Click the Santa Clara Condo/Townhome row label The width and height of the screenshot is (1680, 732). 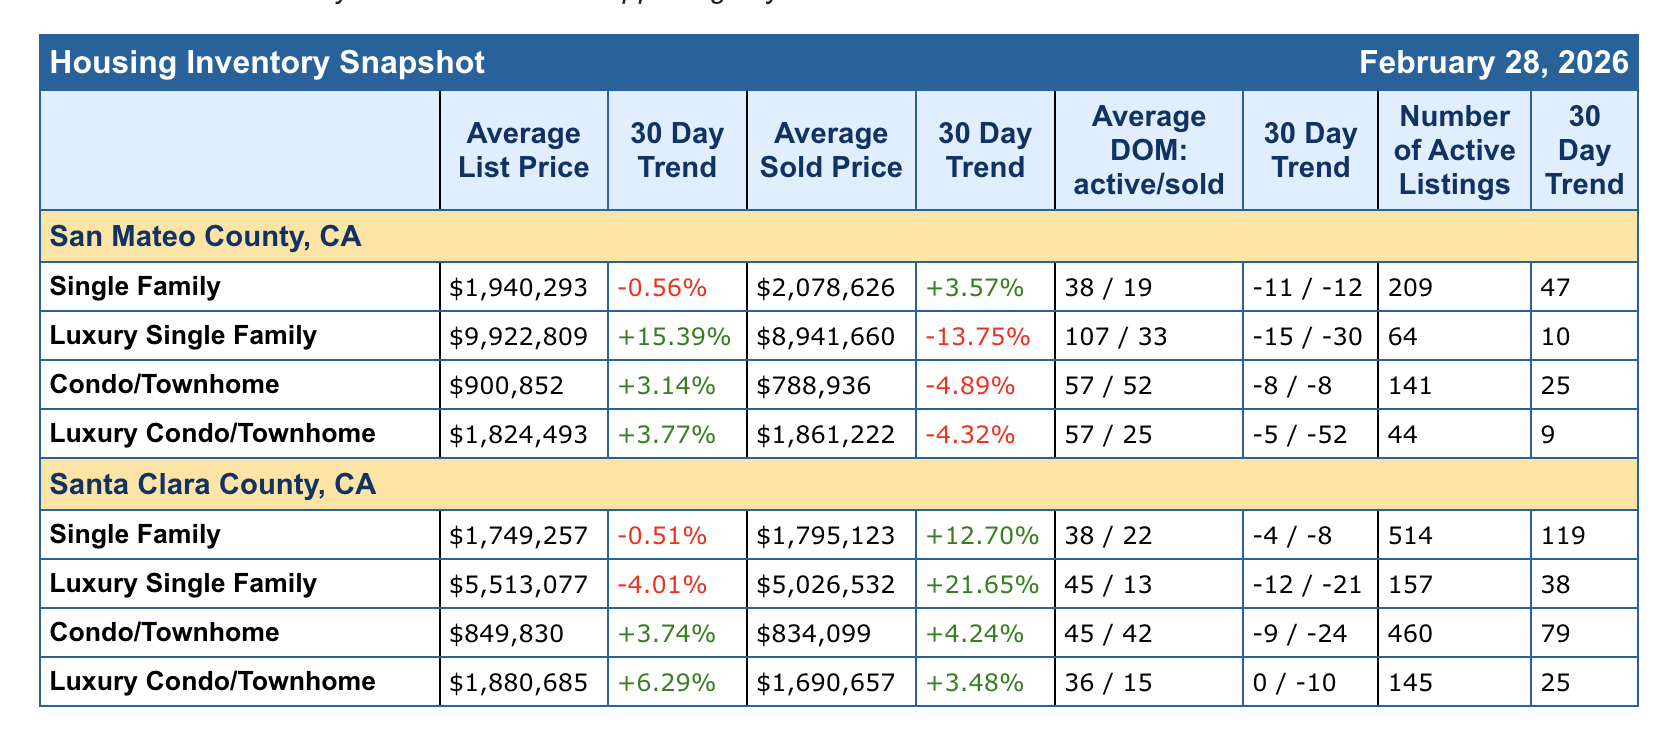(x=165, y=633)
